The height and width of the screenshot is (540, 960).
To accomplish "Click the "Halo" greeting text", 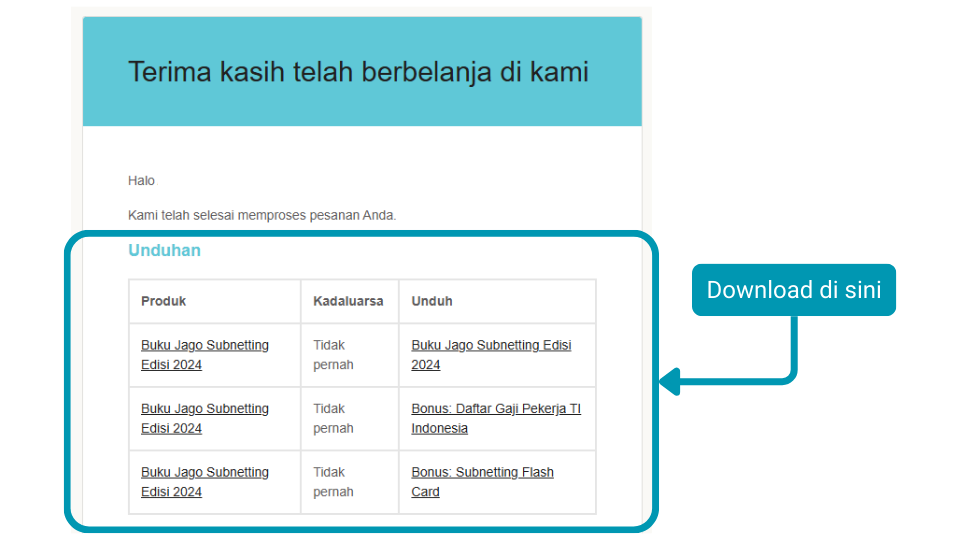I will tap(141, 181).
